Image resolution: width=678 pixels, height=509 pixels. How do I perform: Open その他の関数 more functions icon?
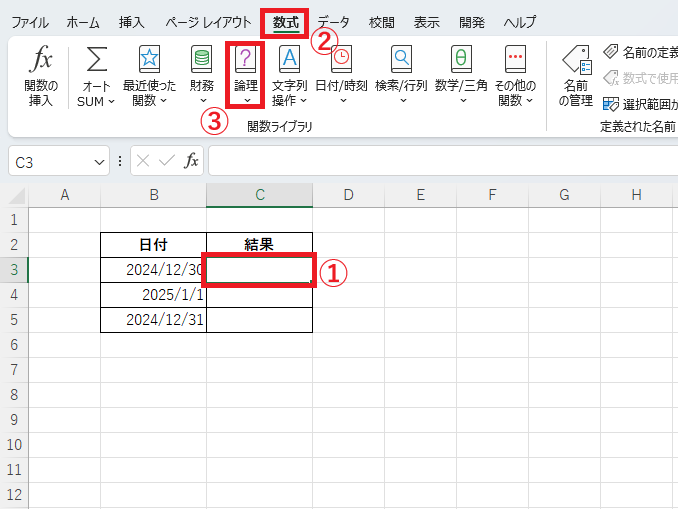(x=515, y=59)
